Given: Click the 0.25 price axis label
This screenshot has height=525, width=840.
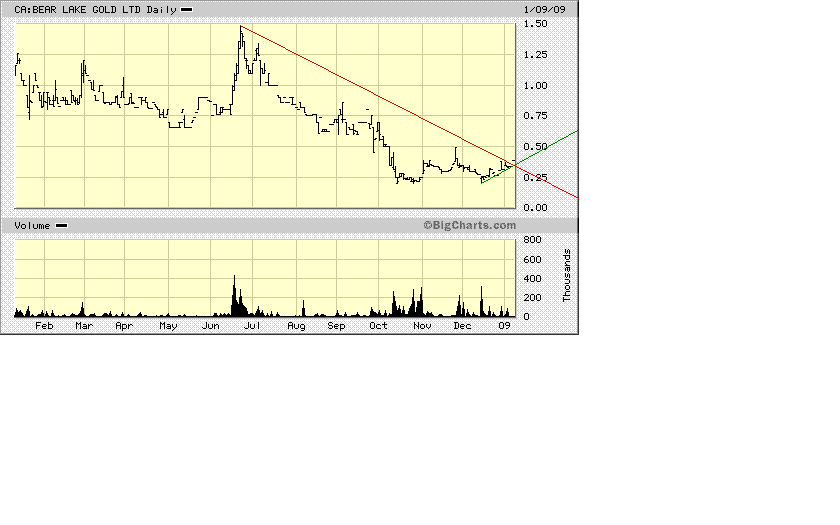Looking at the screenshot, I should click(x=535, y=178).
